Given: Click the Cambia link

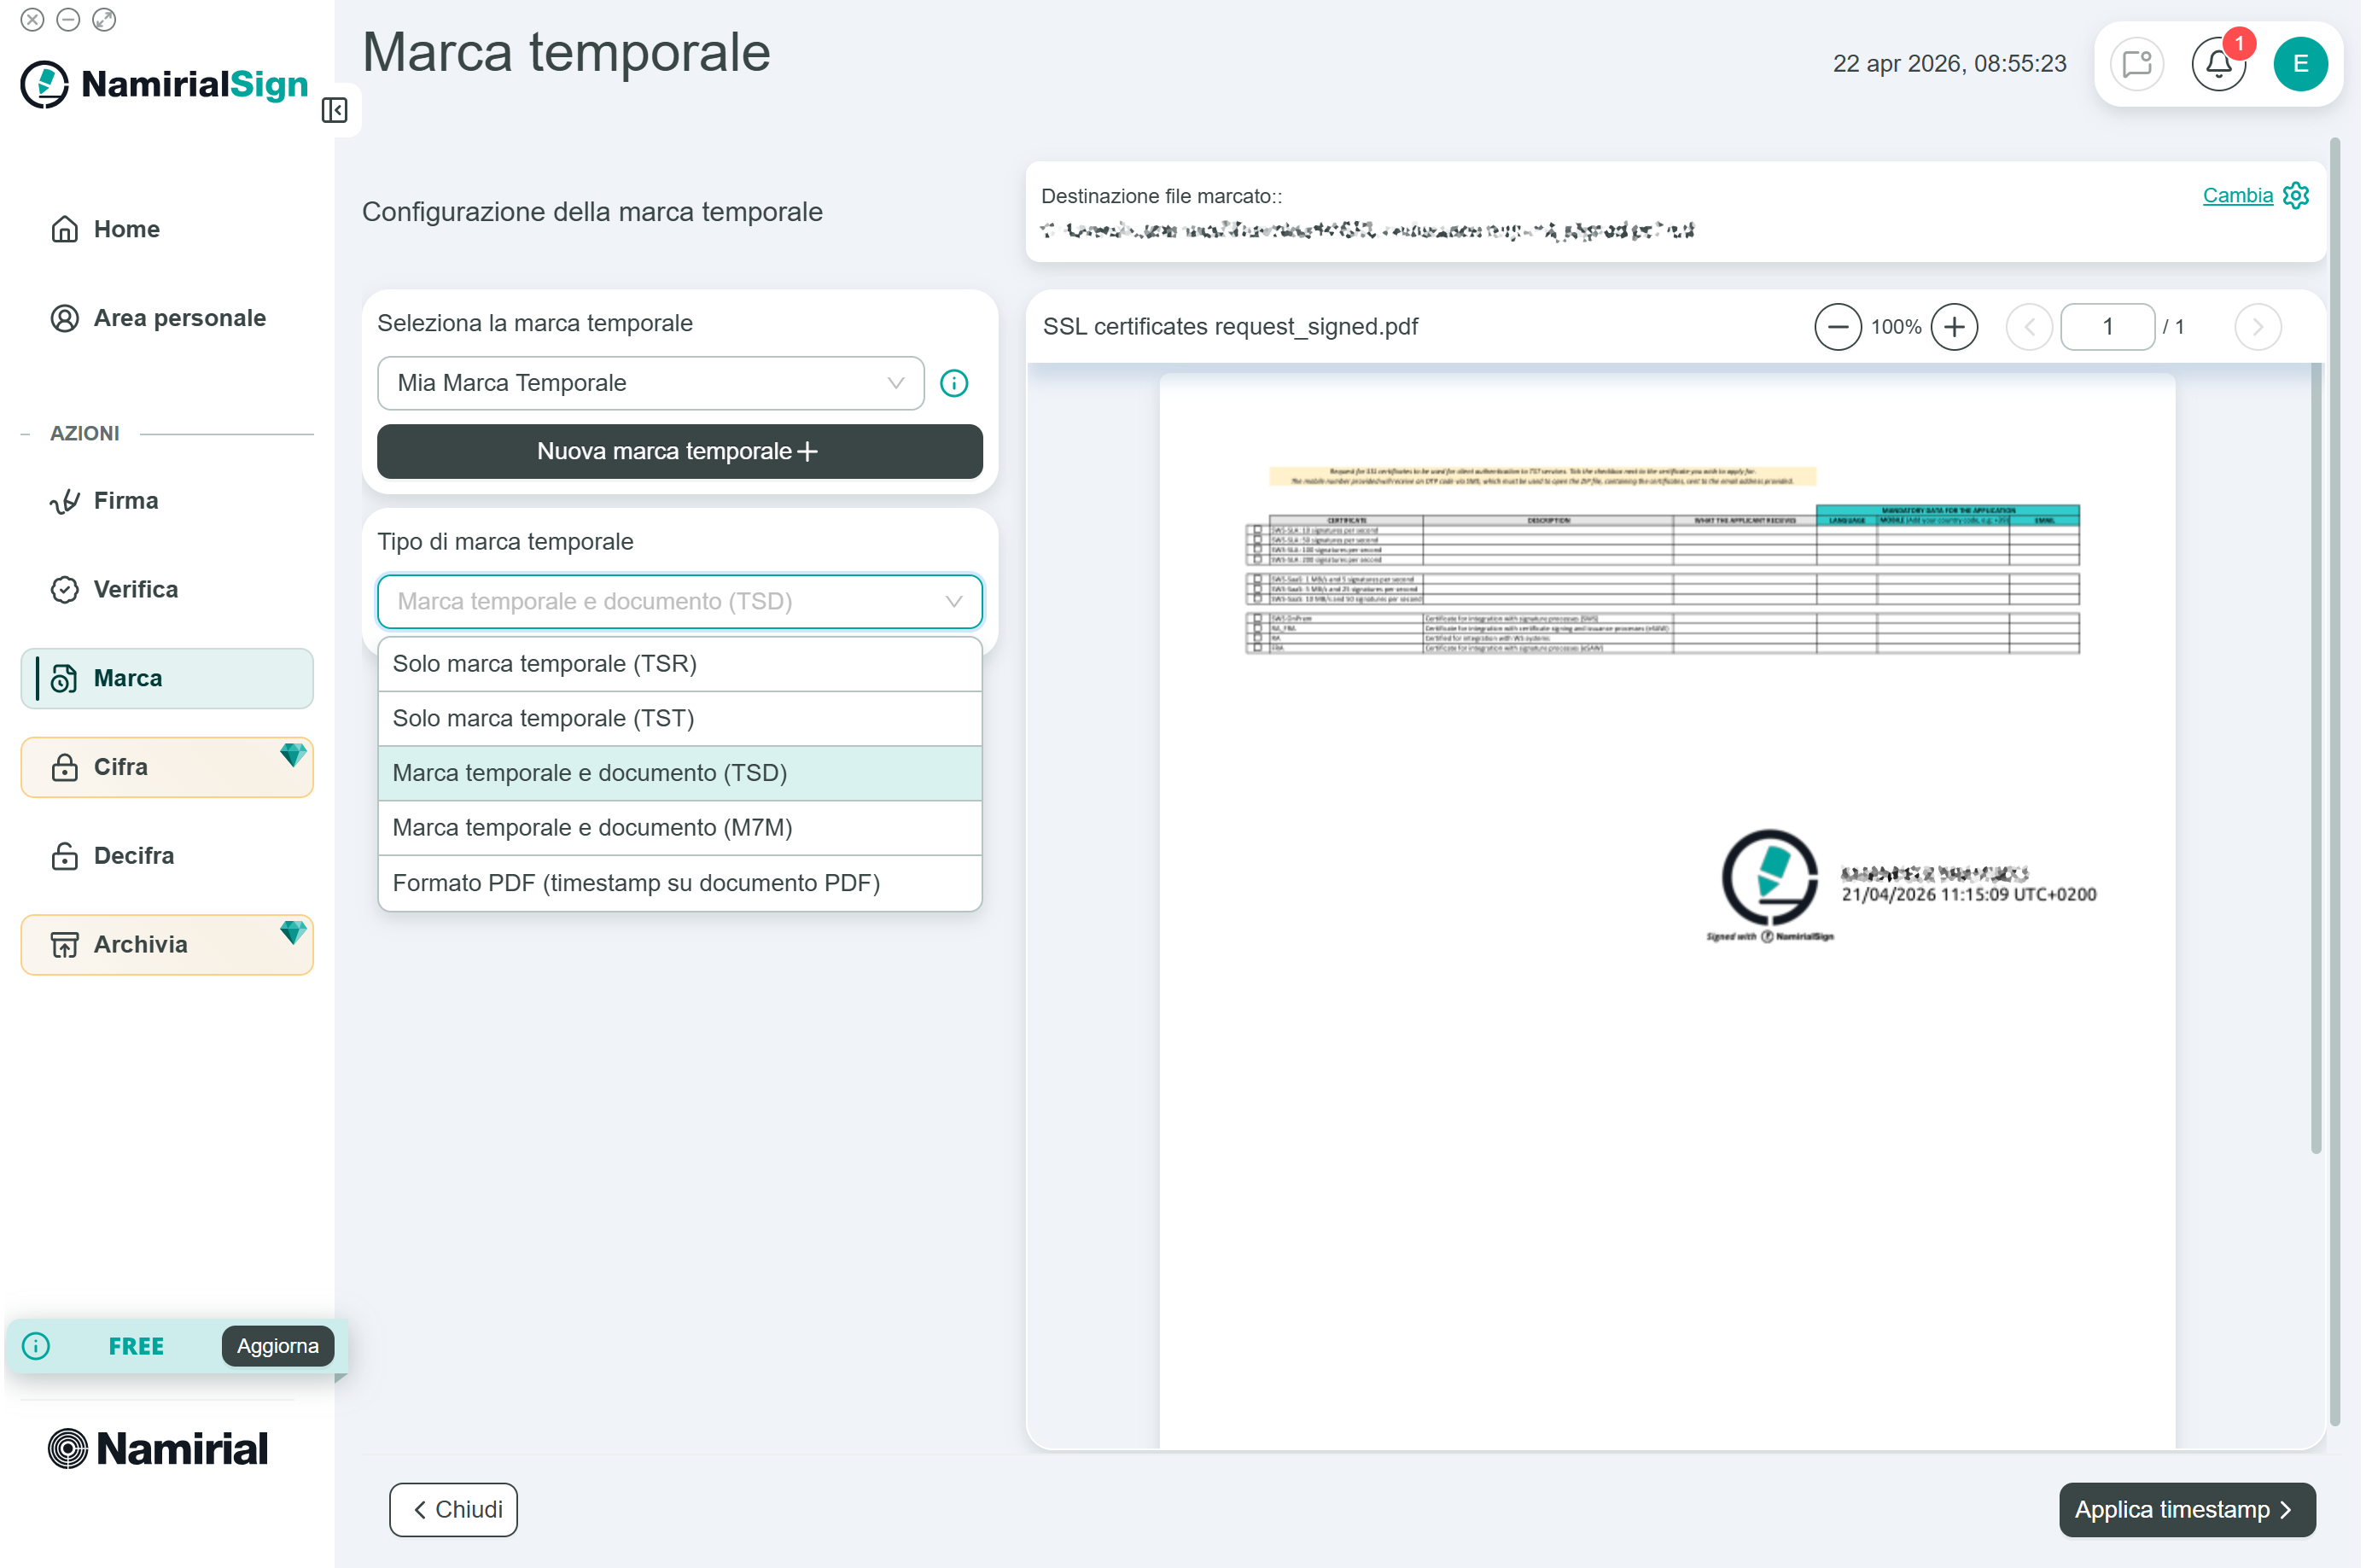Looking at the screenshot, I should point(2236,195).
